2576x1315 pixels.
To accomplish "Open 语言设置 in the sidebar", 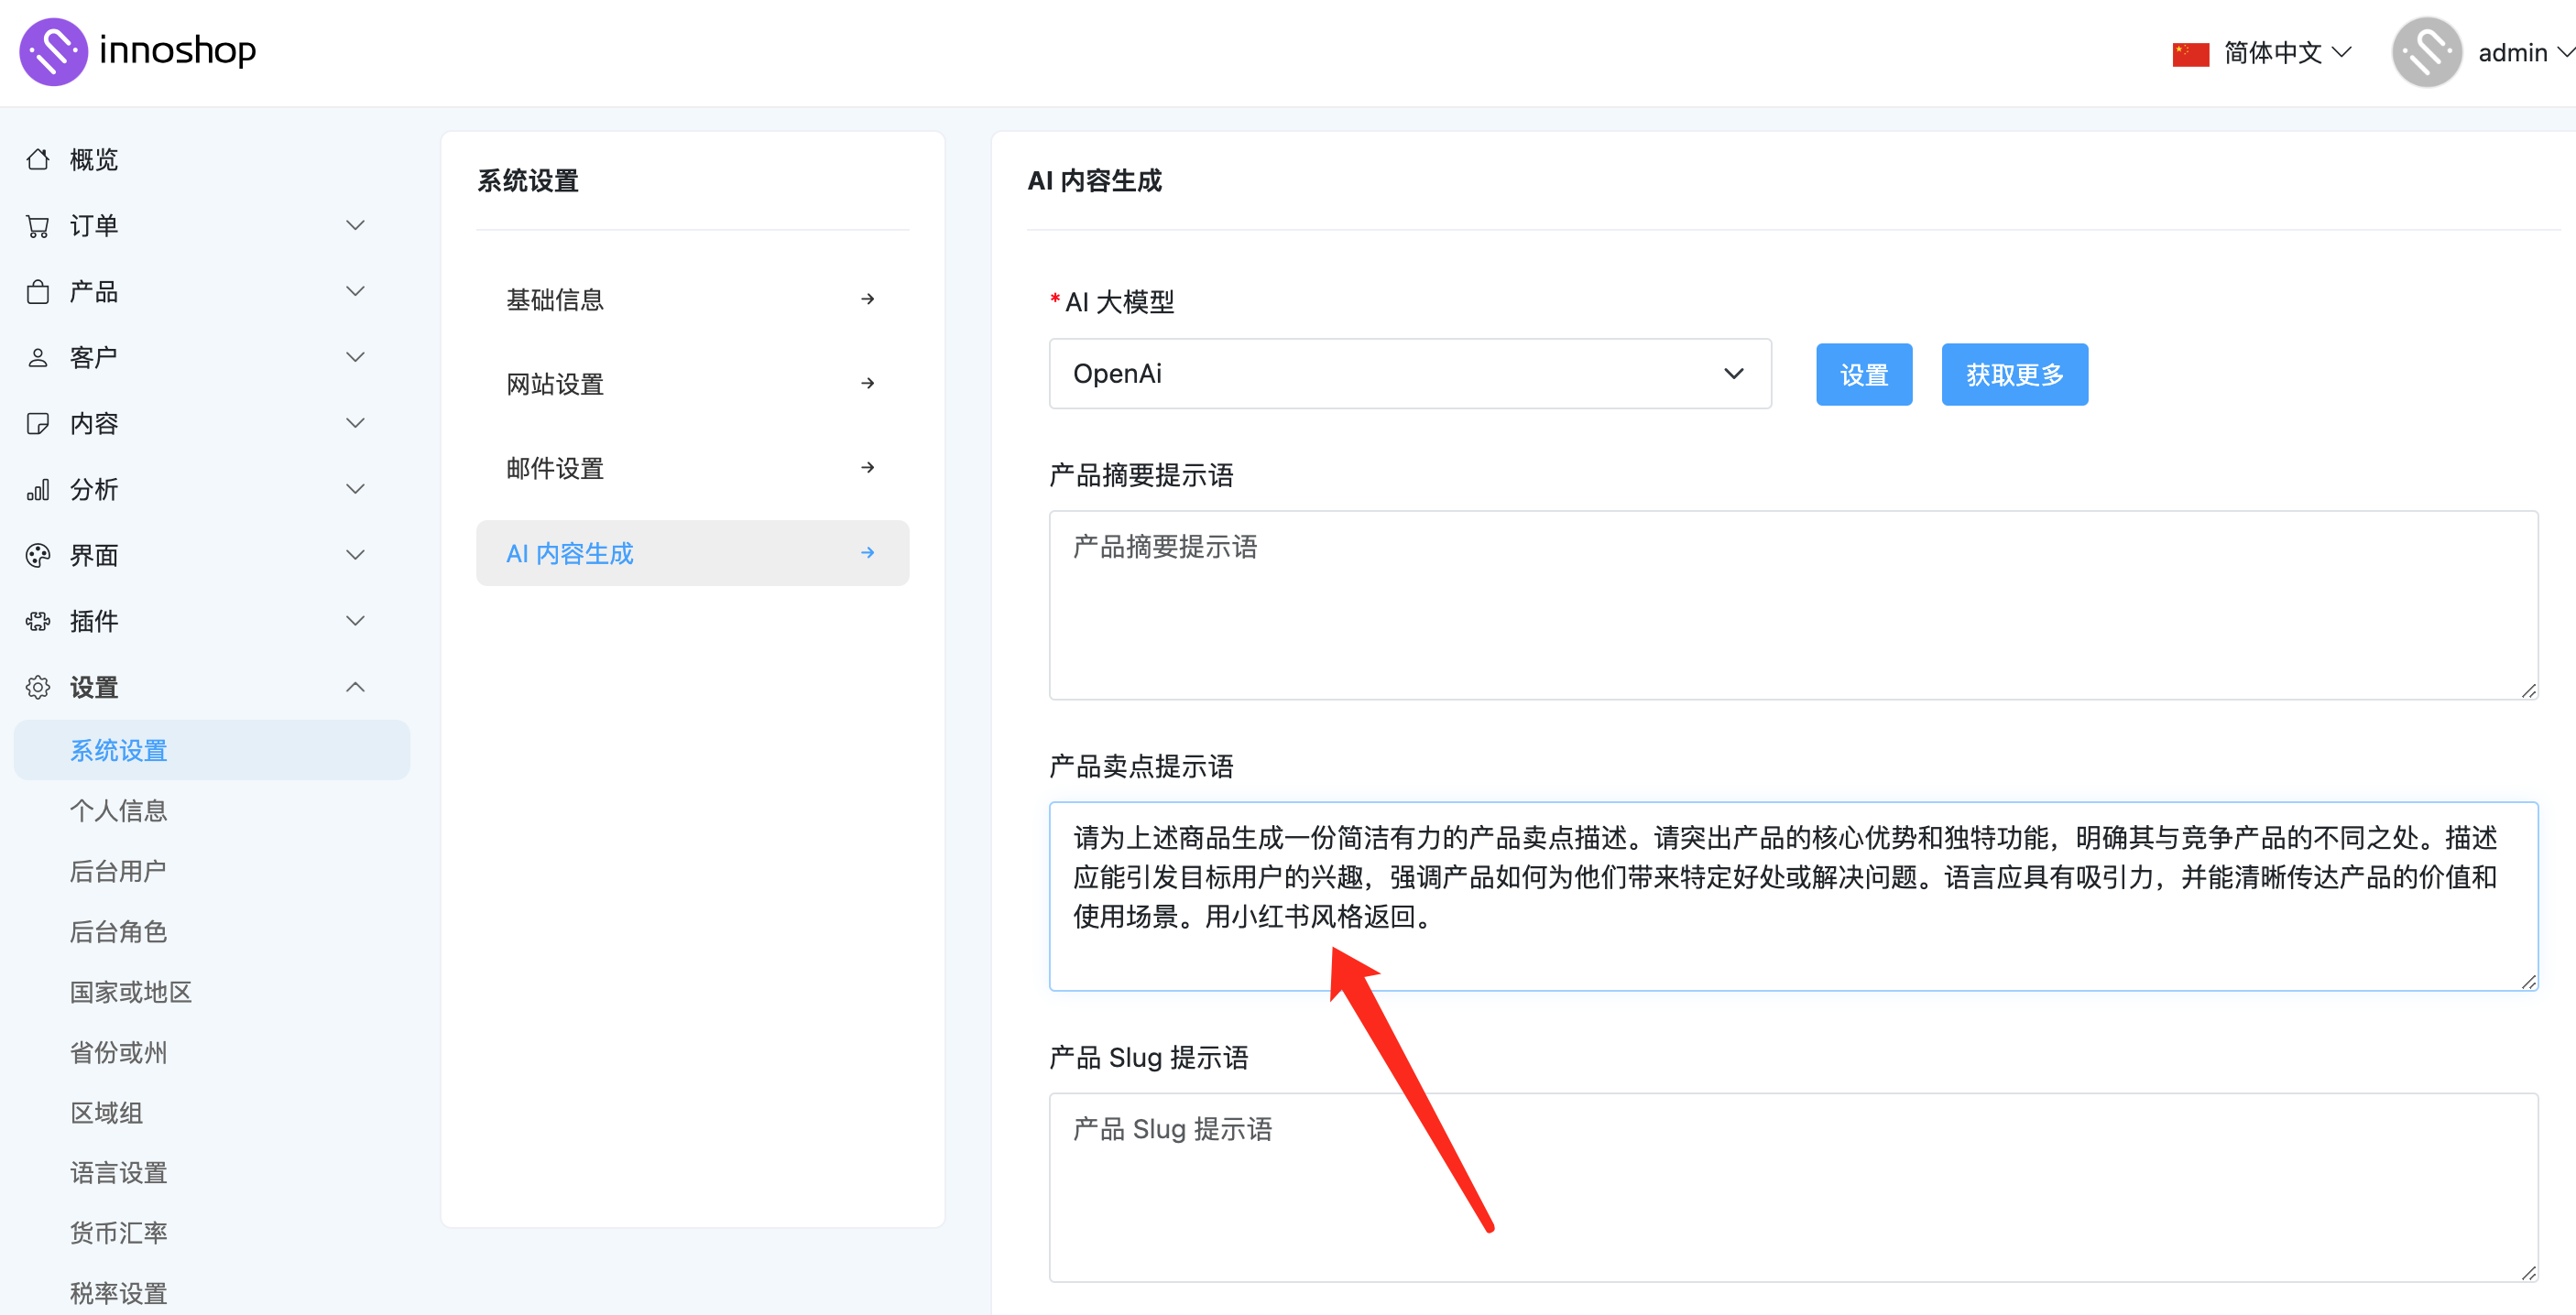I will click(x=118, y=1173).
